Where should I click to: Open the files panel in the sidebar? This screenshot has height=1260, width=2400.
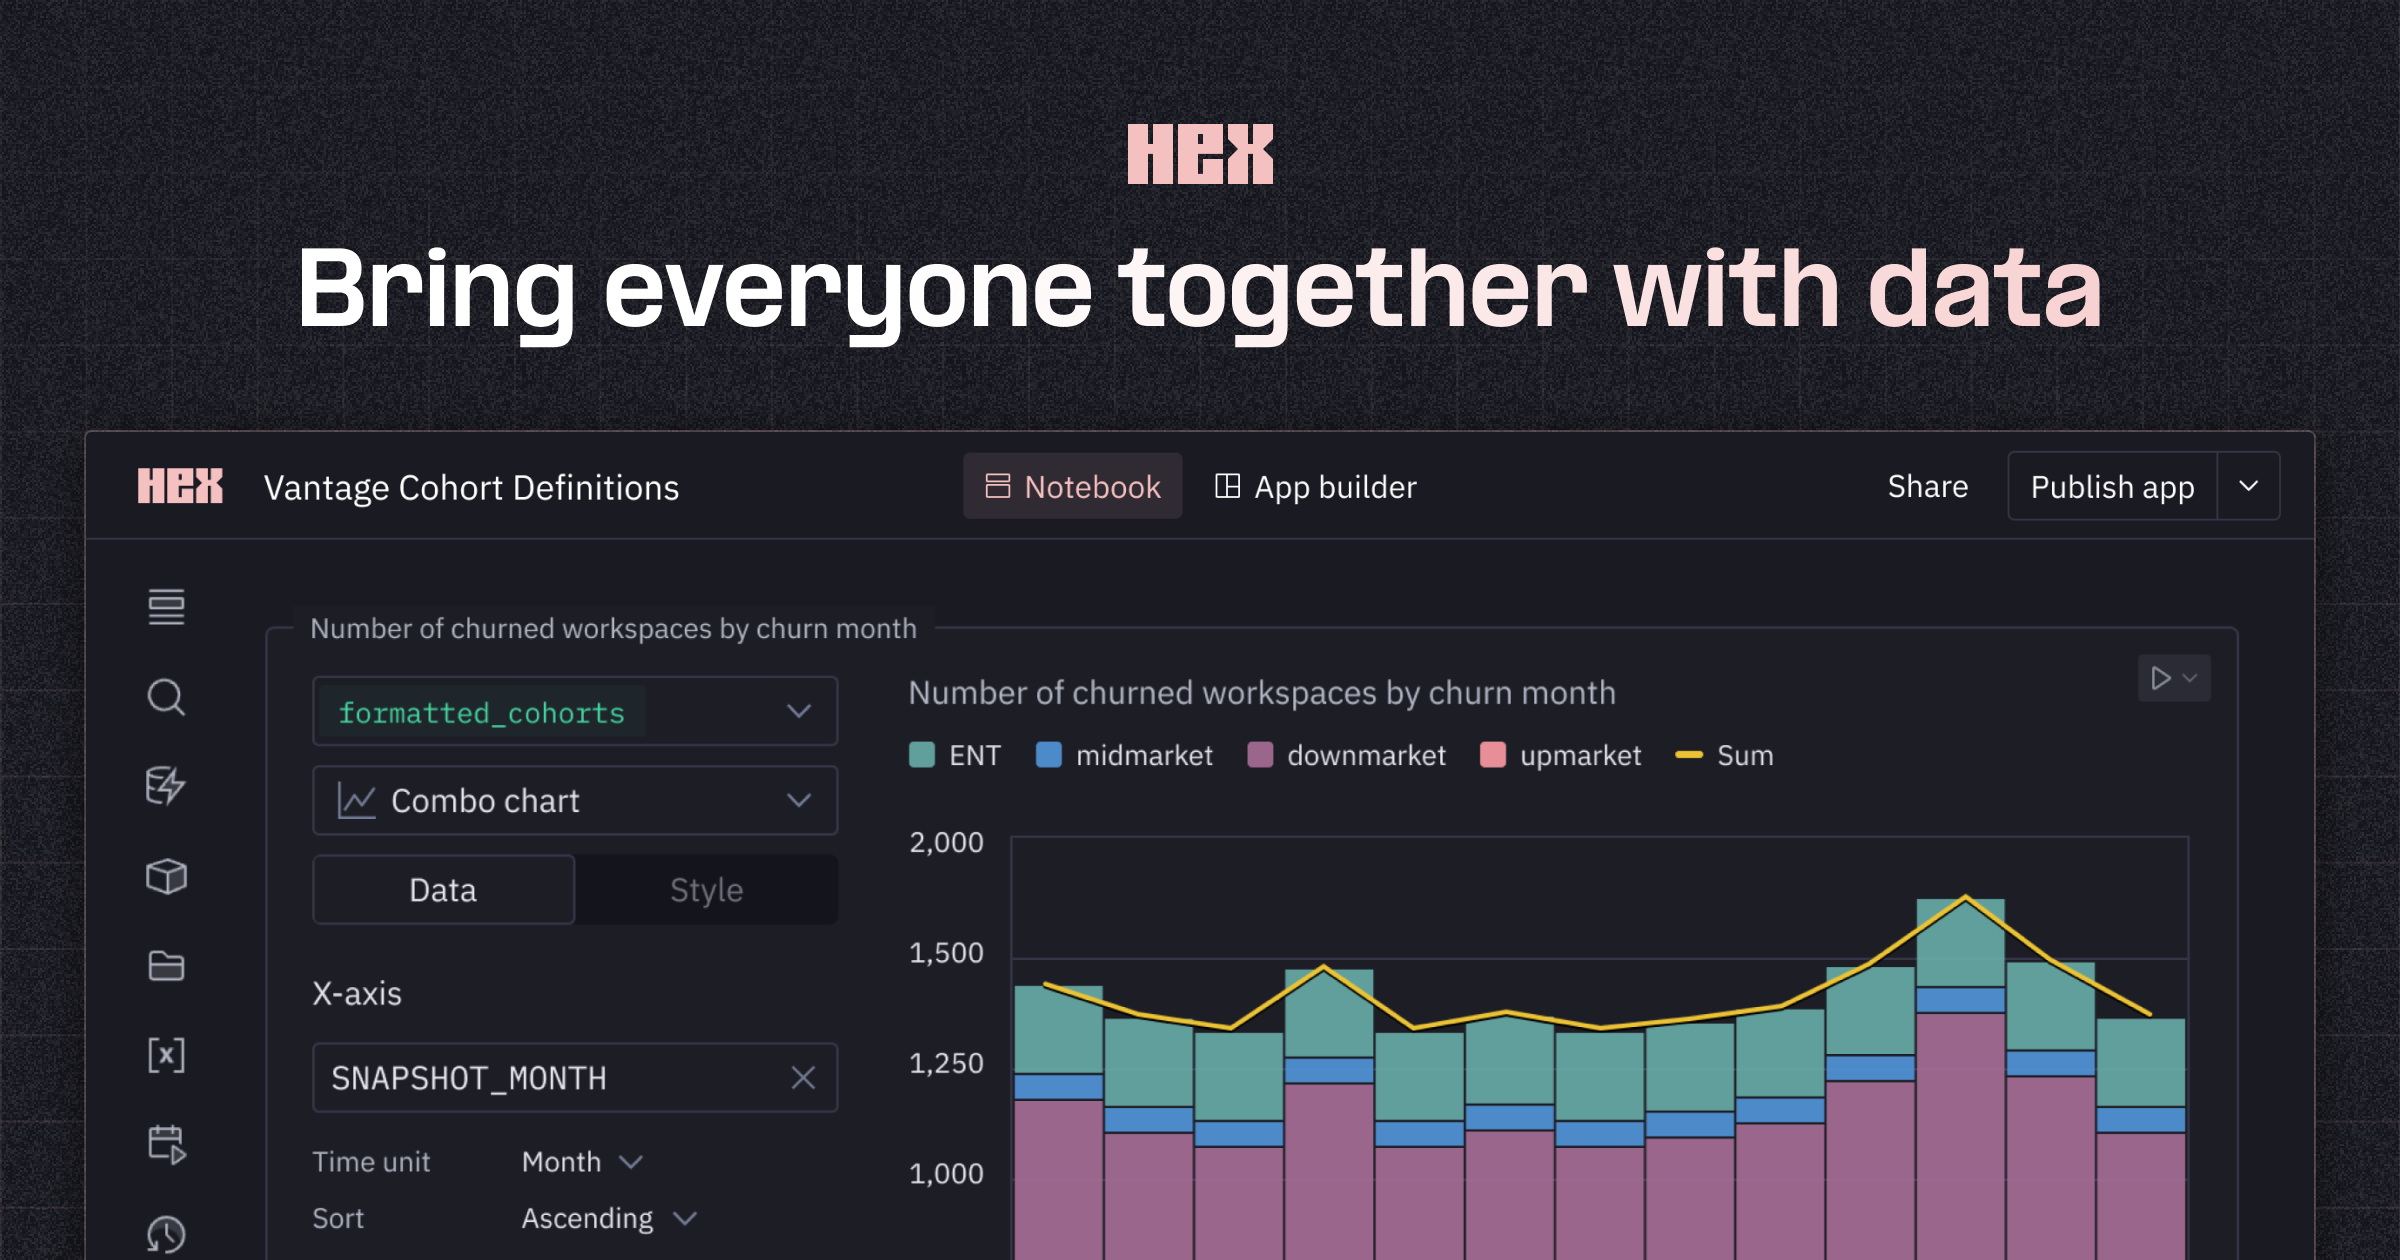click(166, 966)
